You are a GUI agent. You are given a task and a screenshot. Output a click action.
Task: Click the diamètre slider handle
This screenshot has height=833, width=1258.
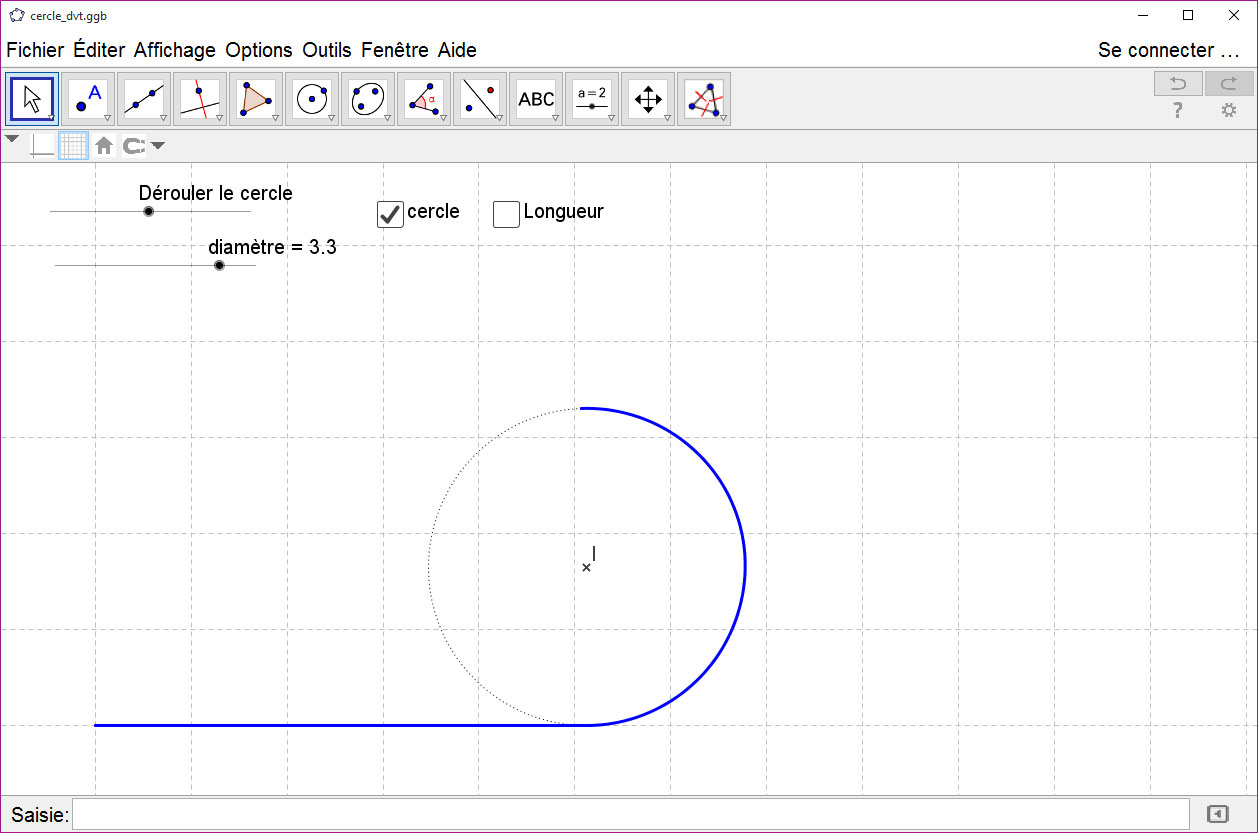(219, 265)
